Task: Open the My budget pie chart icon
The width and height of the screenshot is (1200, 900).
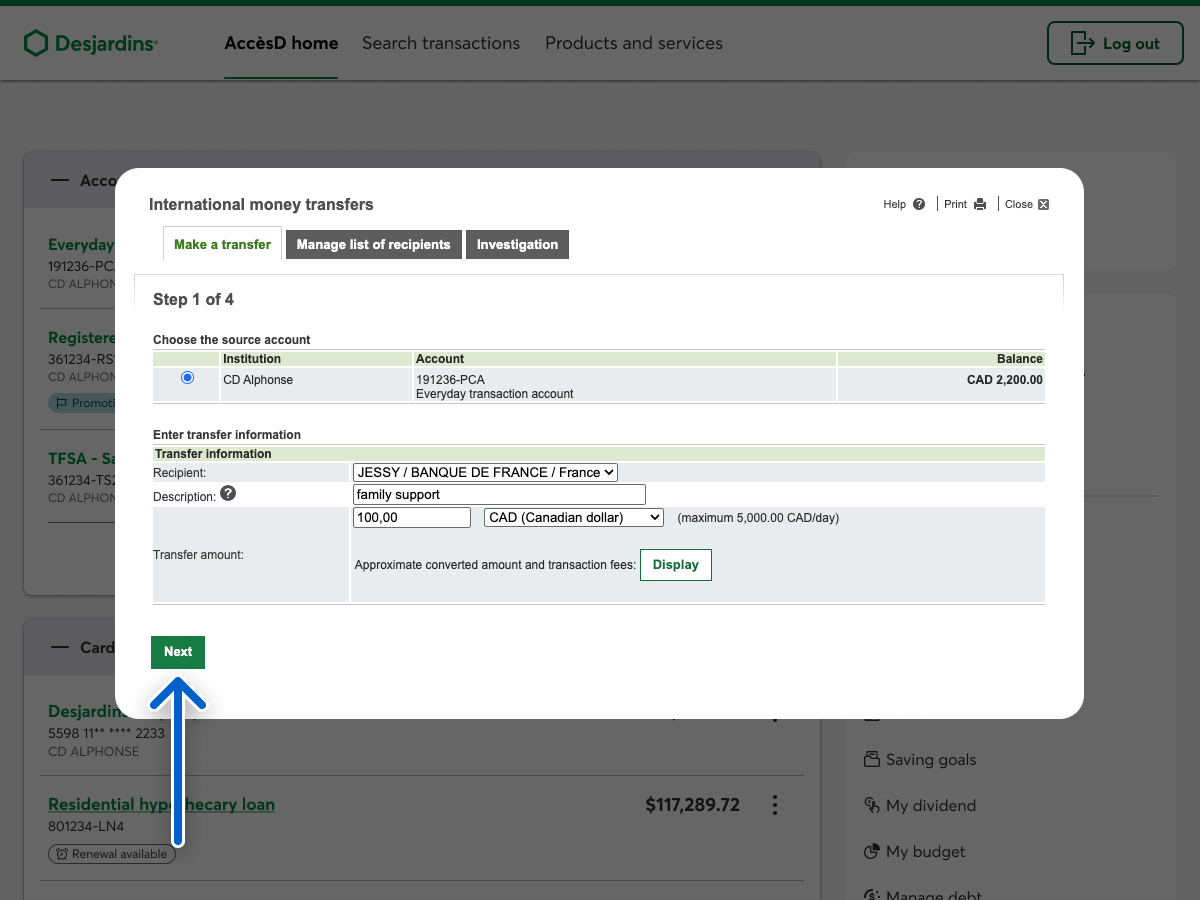Action: (872, 852)
